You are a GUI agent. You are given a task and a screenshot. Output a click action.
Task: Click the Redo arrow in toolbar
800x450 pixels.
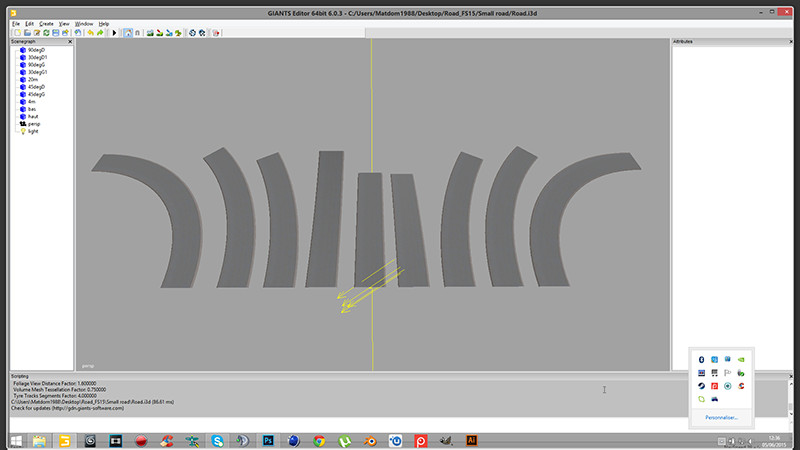(100, 32)
